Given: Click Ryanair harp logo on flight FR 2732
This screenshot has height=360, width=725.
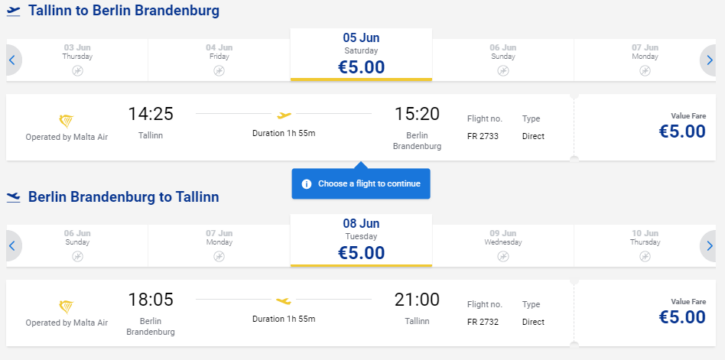Looking at the screenshot, I should pos(66,307).
